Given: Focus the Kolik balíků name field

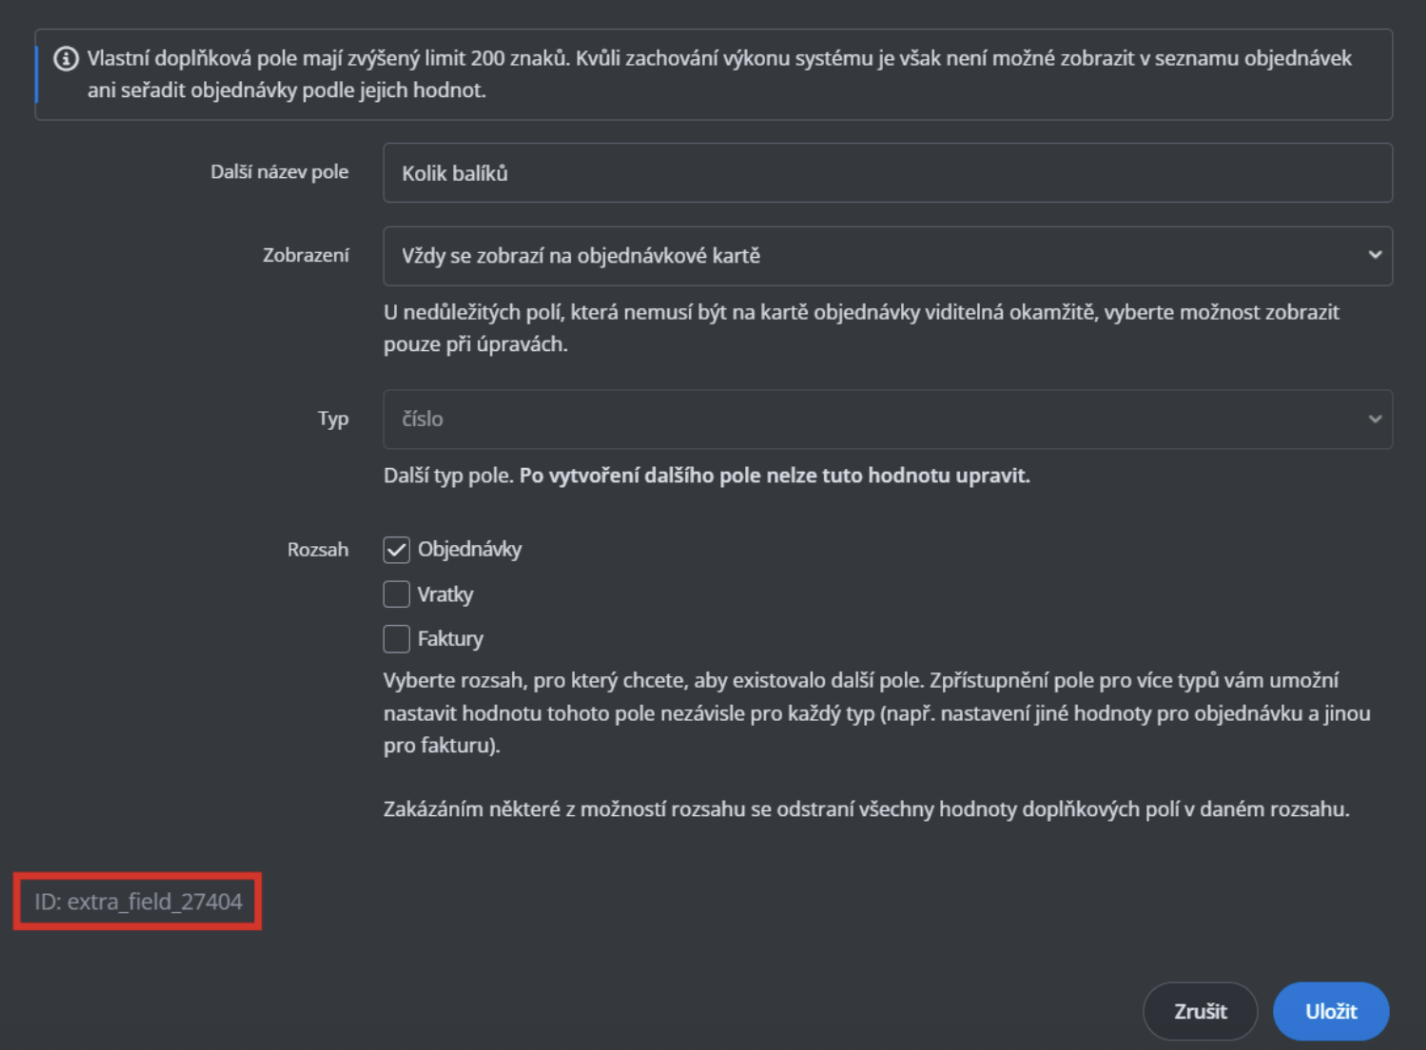Looking at the screenshot, I should click(888, 173).
